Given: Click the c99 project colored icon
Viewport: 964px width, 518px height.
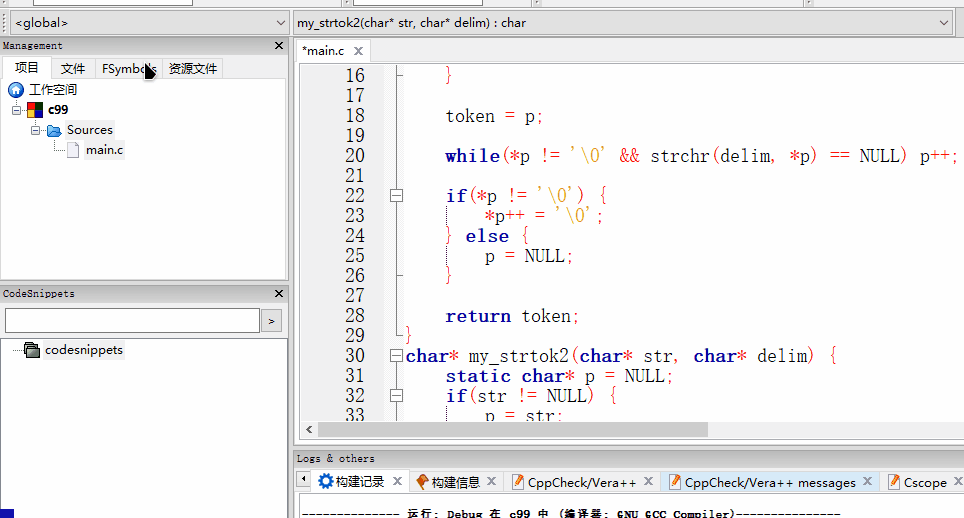Looking at the screenshot, I should click(x=35, y=110).
